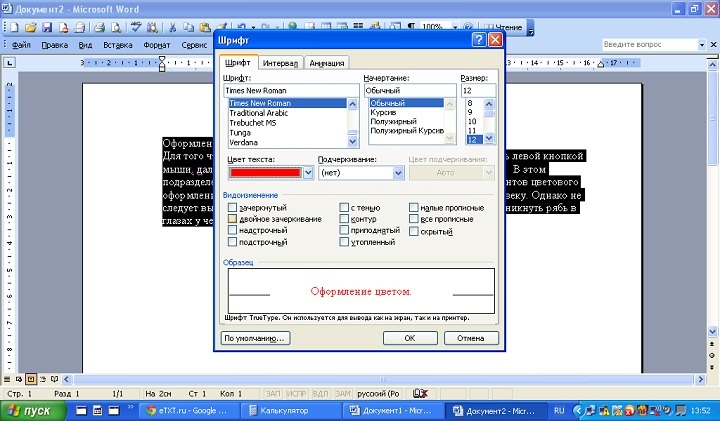Click the Отмена button
720x421 pixels.
[x=471, y=338]
